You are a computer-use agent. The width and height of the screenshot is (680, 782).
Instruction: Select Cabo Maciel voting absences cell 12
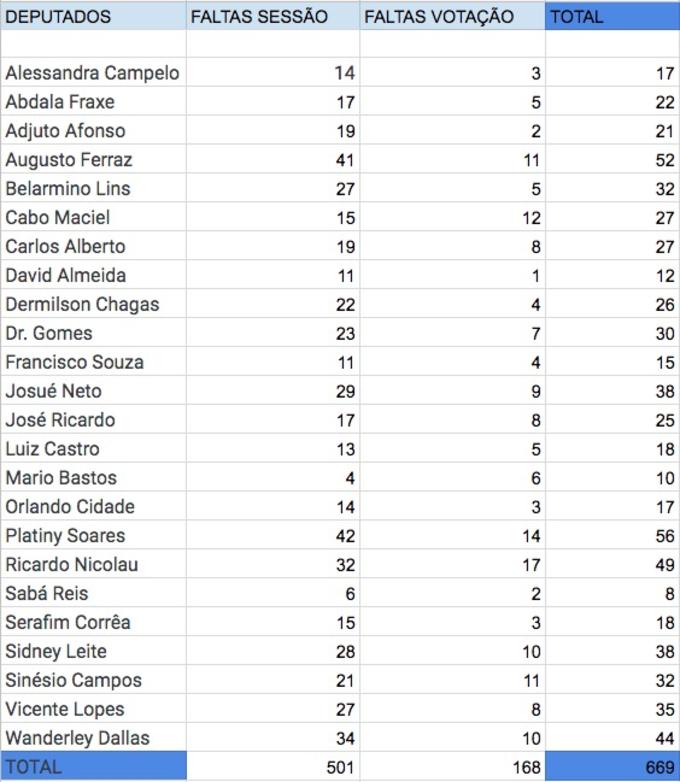pos(452,218)
